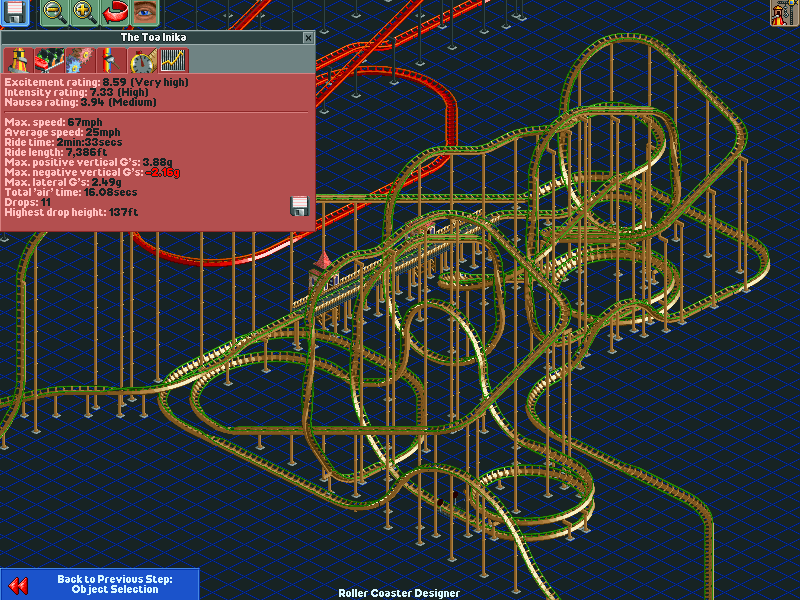Click the Average speed 25mph line
The height and width of the screenshot is (600, 800).
pos(62,132)
